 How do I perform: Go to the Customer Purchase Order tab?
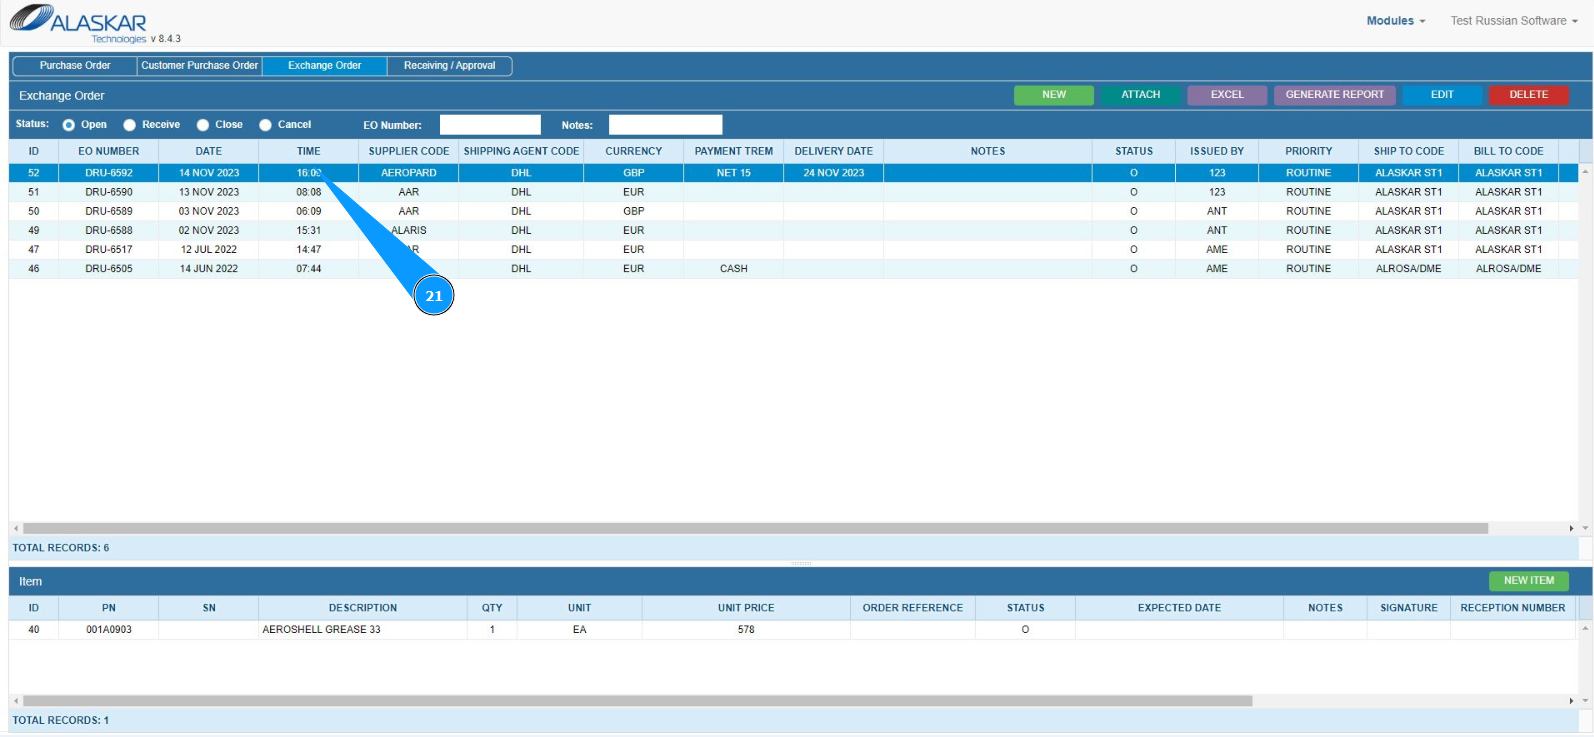click(x=200, y=66)
